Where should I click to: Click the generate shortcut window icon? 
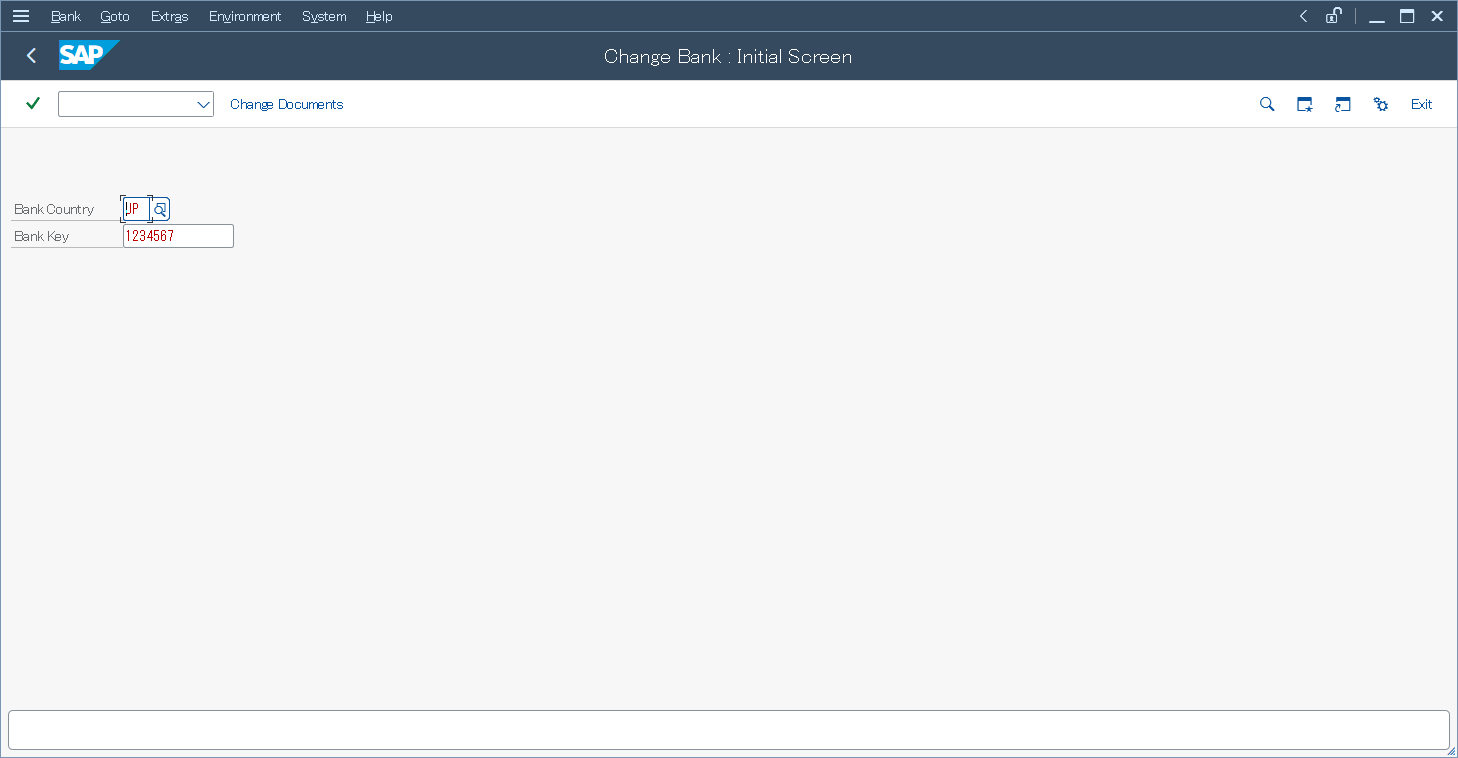1343,104
